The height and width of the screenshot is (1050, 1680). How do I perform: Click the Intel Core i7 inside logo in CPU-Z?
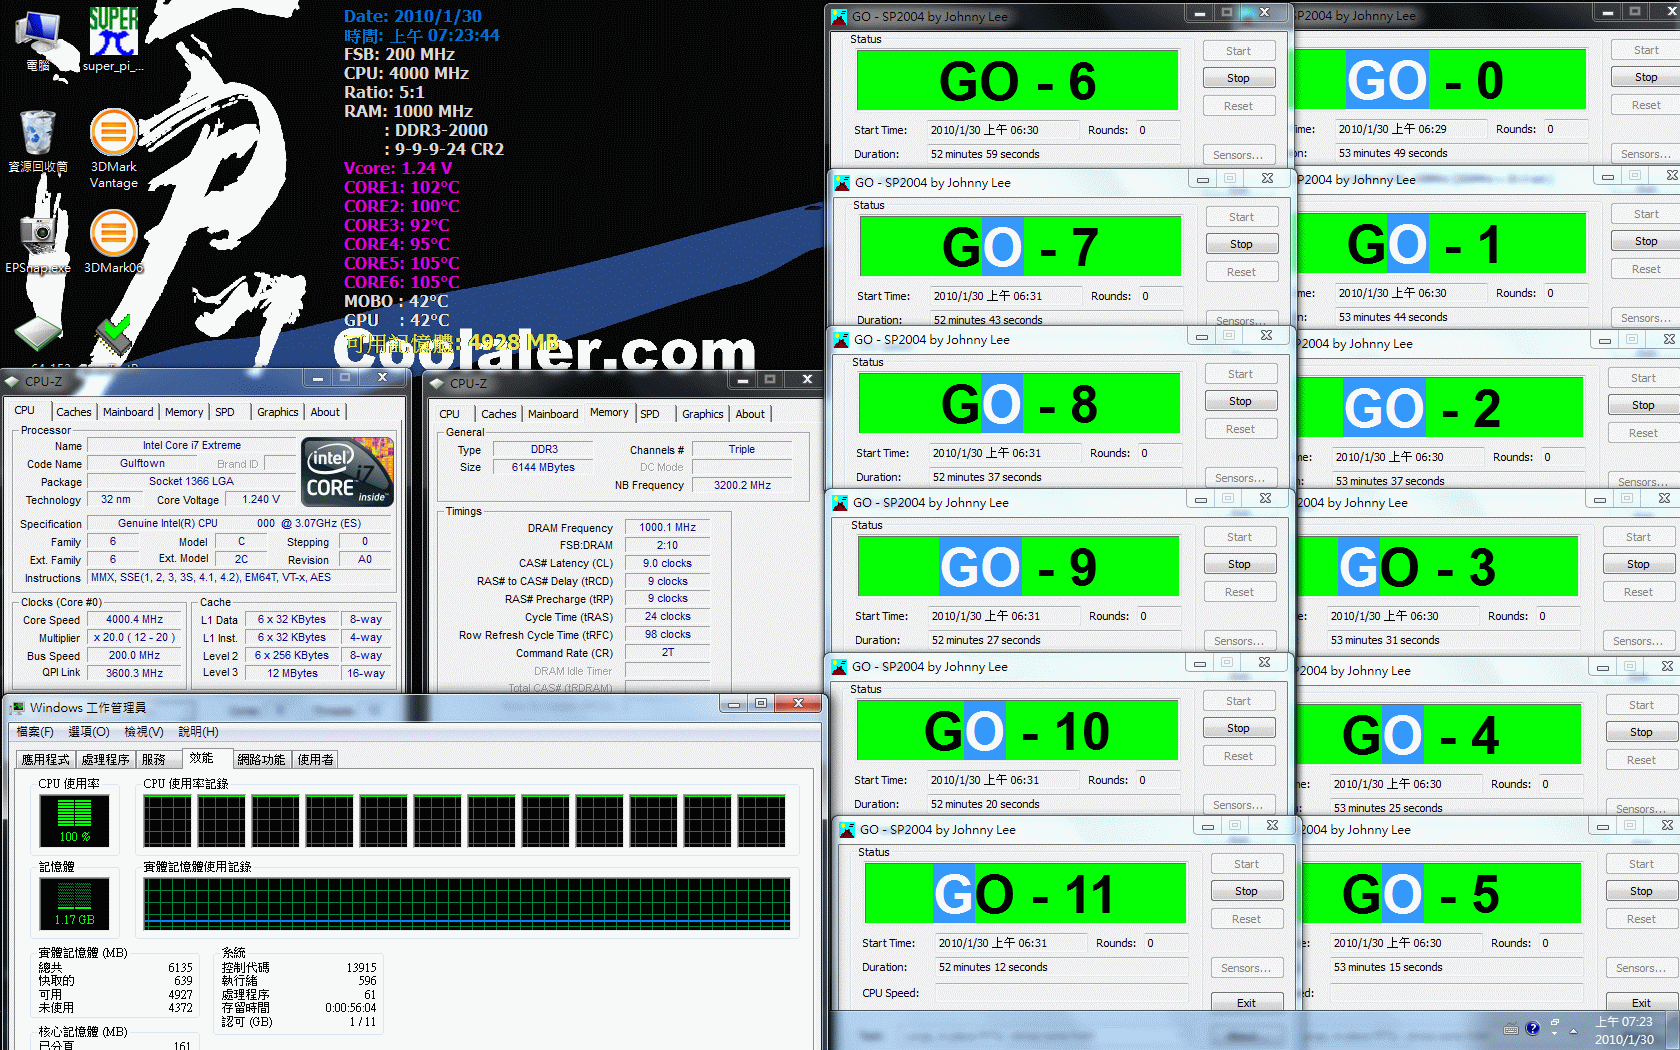(348, 471)
